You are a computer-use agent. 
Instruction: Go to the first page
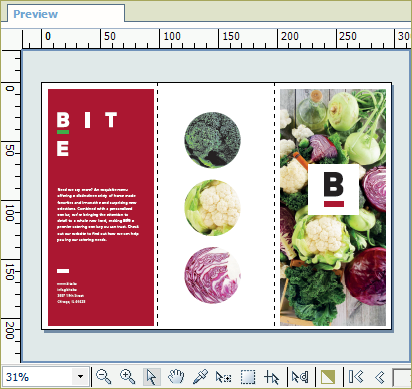point(356,377)
